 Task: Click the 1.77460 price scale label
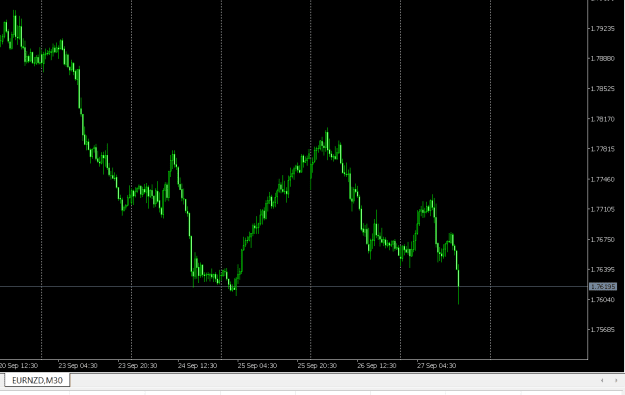pyautogui.click(x=603, y=180)
